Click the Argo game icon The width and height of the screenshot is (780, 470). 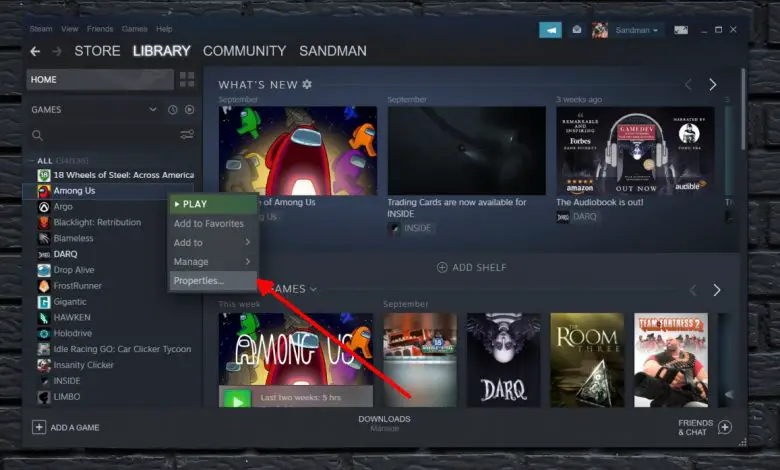pos(44,207)
